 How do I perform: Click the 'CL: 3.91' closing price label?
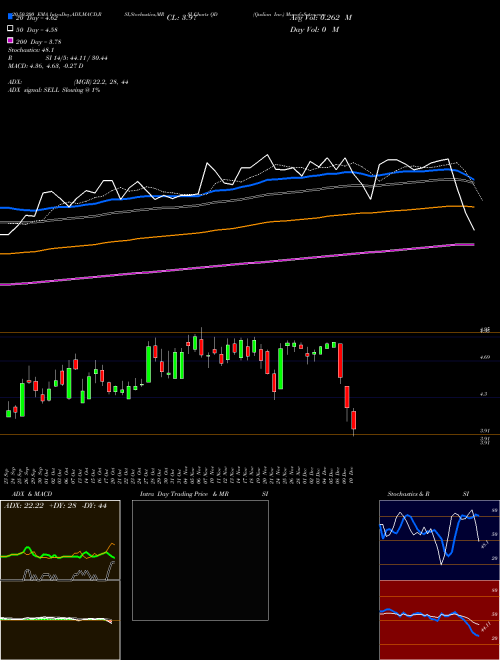click(x=181, y=18)
